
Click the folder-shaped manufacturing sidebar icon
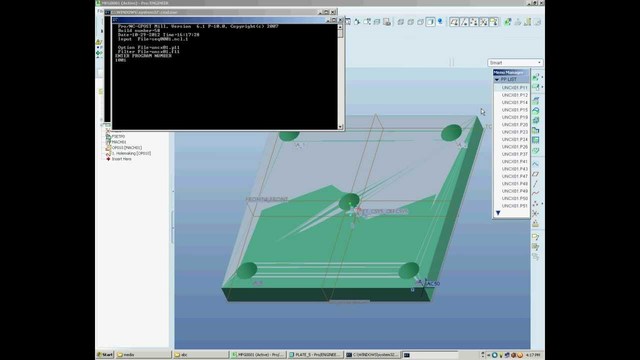[536, 131]
